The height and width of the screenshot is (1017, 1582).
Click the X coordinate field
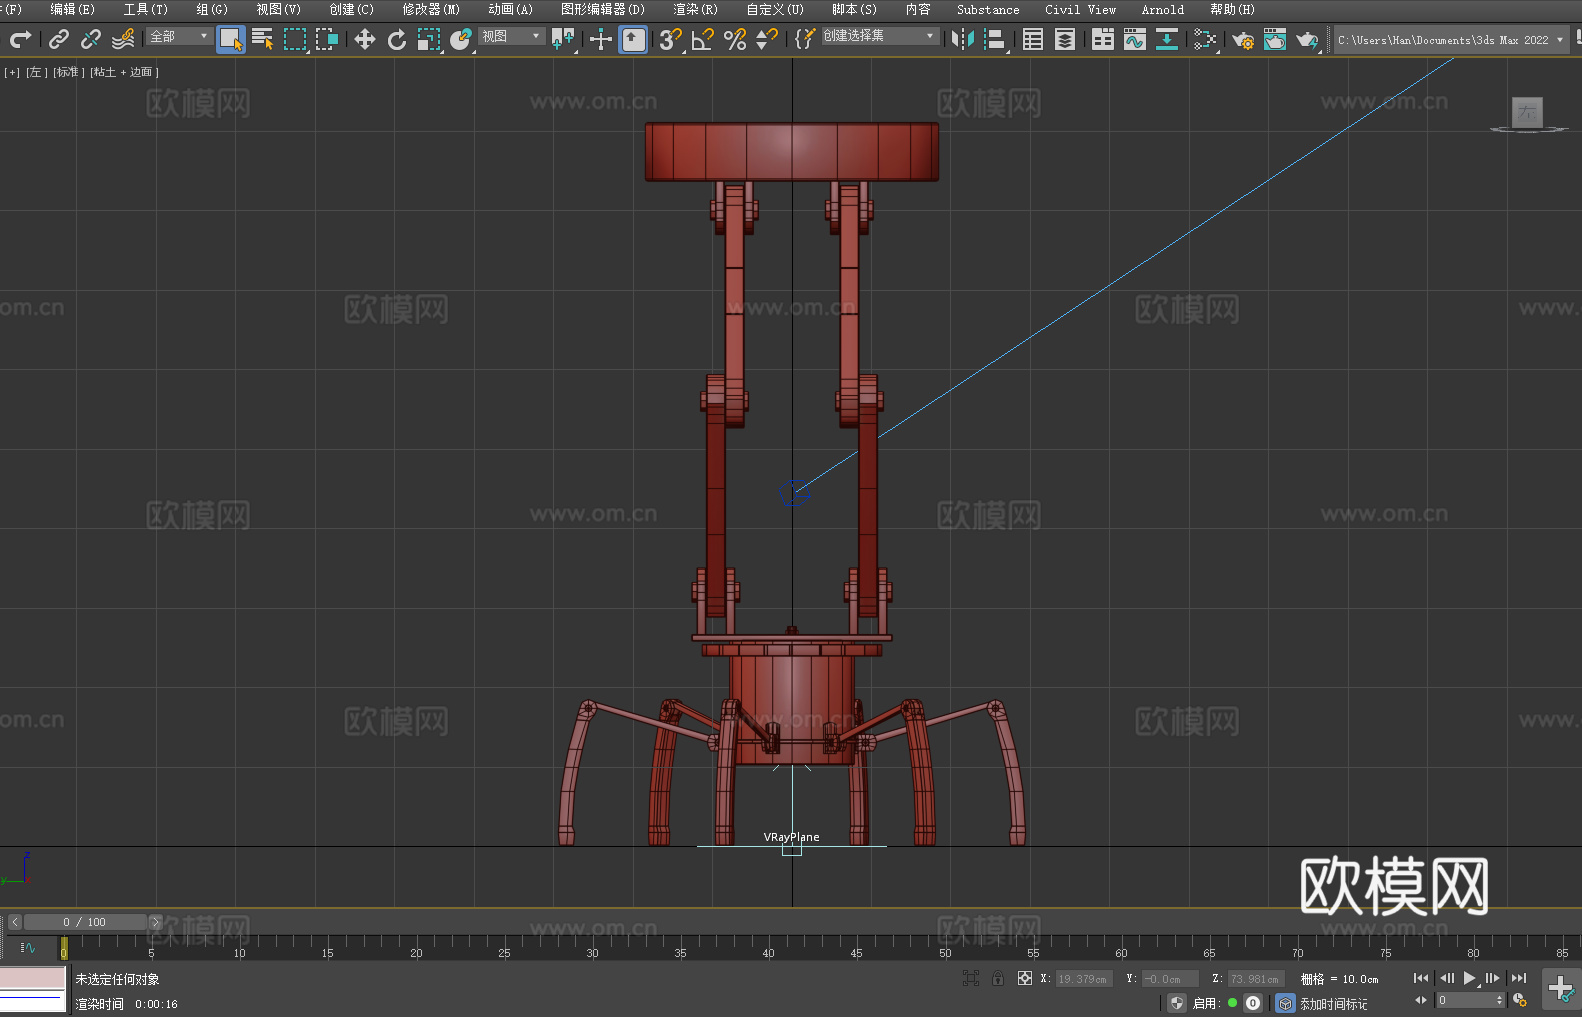(1083, 979)
